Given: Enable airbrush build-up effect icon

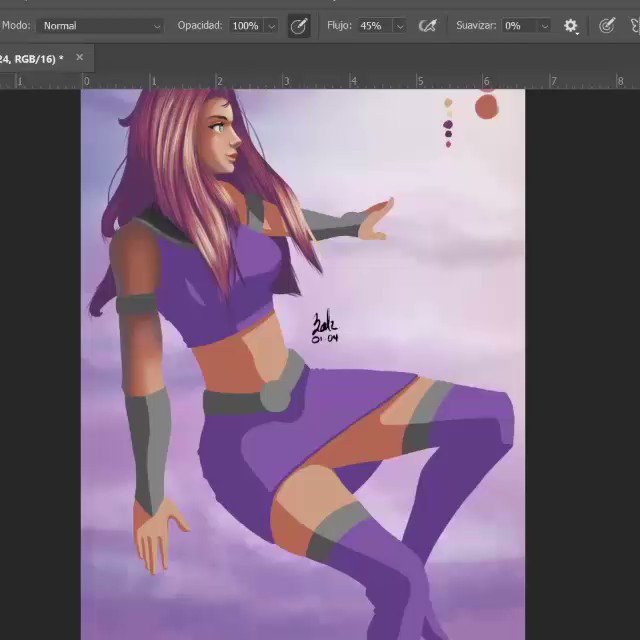Looking at the screenshot, I should click(427, 26).
